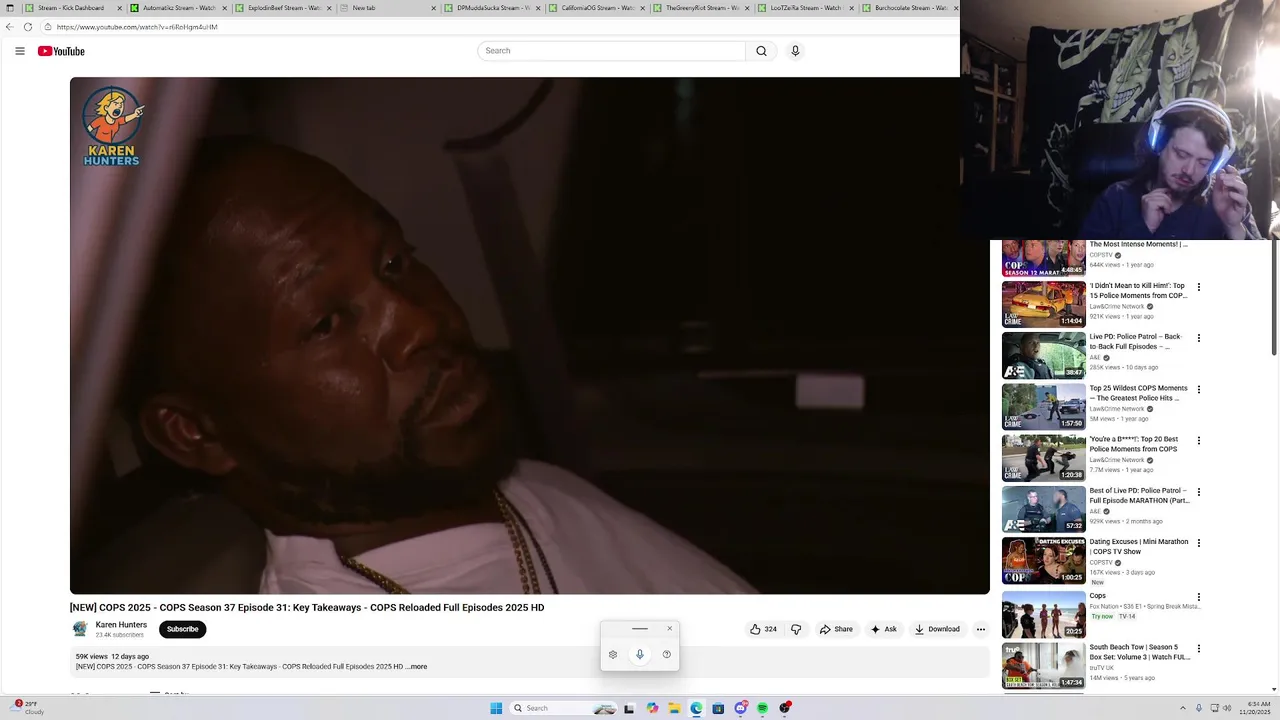Viewport: 1280px width, 720px height.
Task: Open the 1:14:04 Law&Crime Police Moments thumbnail
Action: (x=1044, y=304)
